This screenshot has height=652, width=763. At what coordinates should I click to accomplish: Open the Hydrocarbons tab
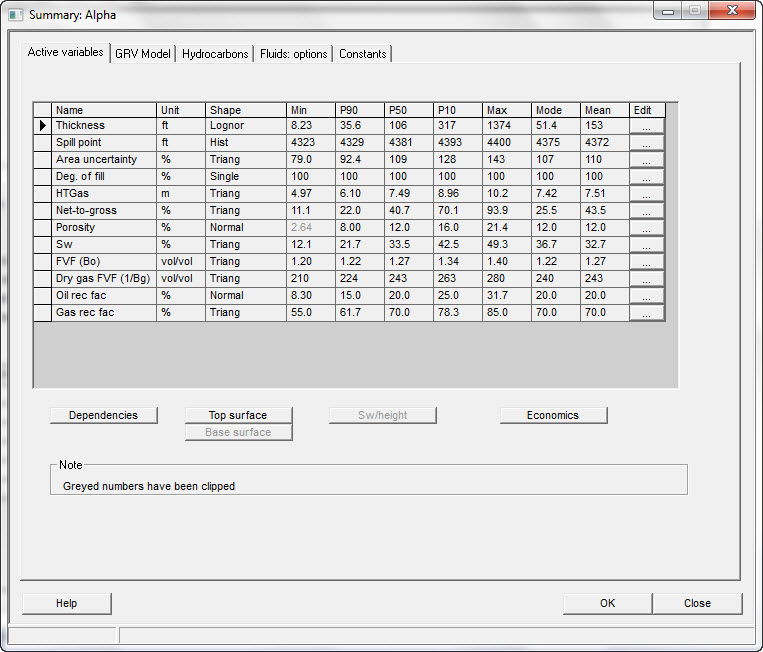(215, 54)
